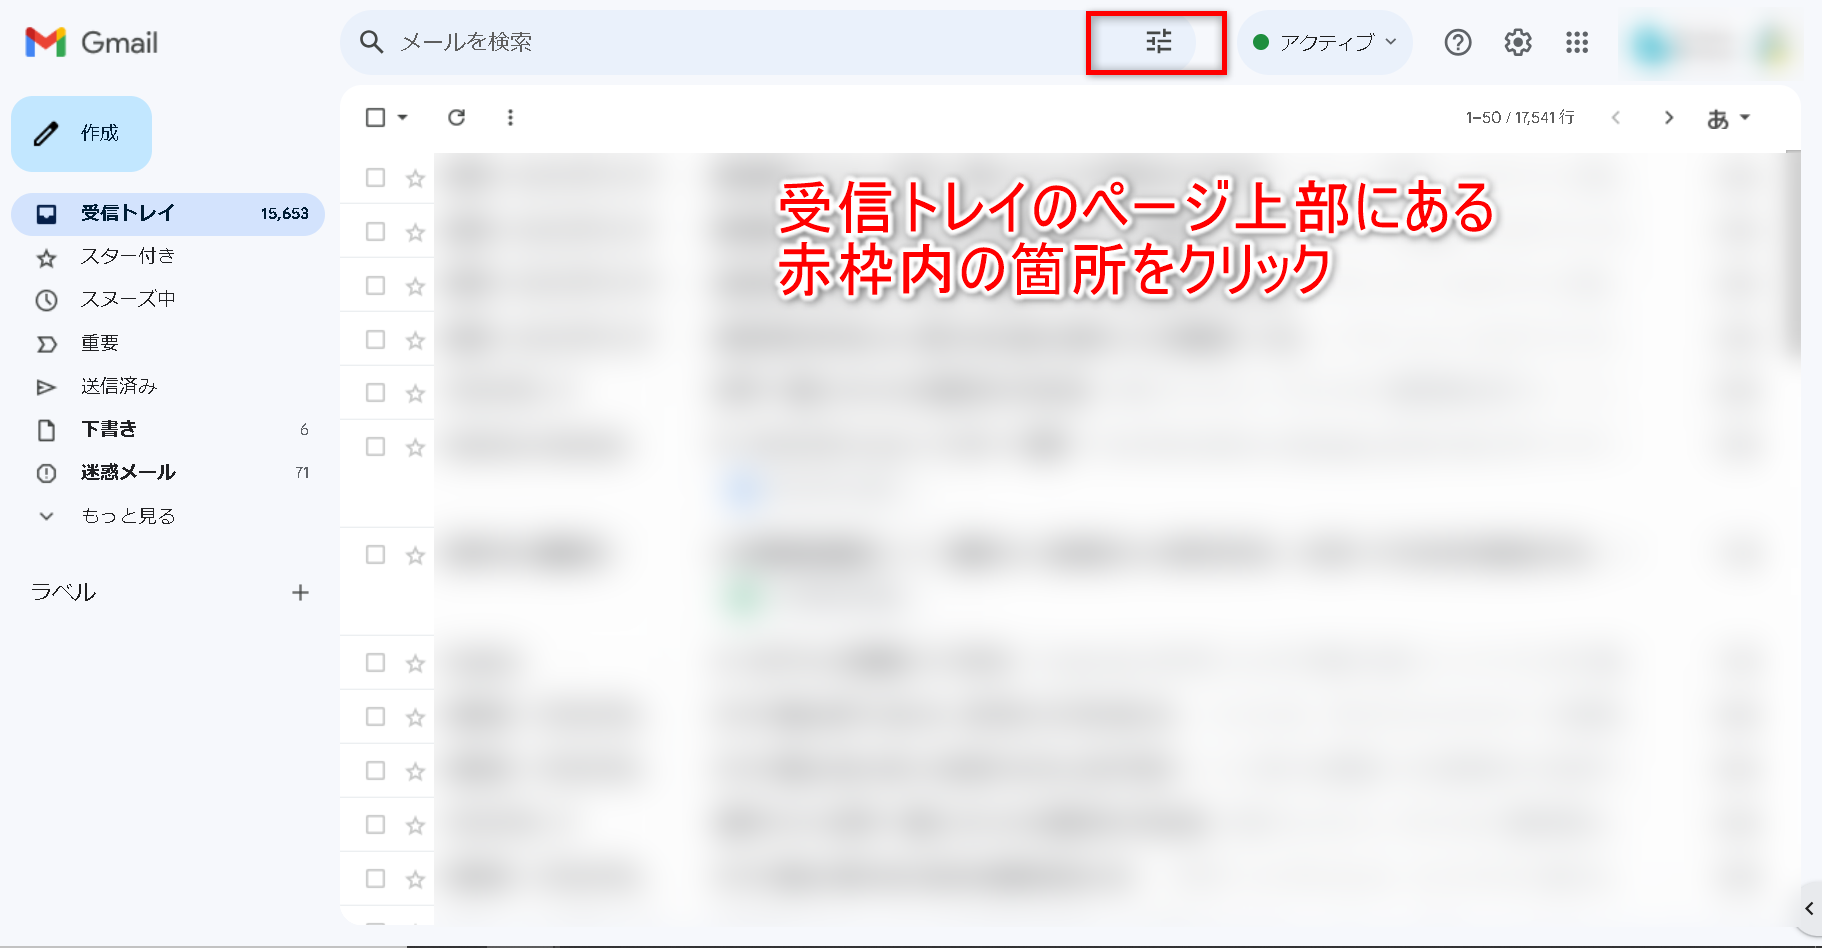1822x948 pixels.
Task: Open the 受信トレイ inbox folder
Action: click(x=127, y=214)
